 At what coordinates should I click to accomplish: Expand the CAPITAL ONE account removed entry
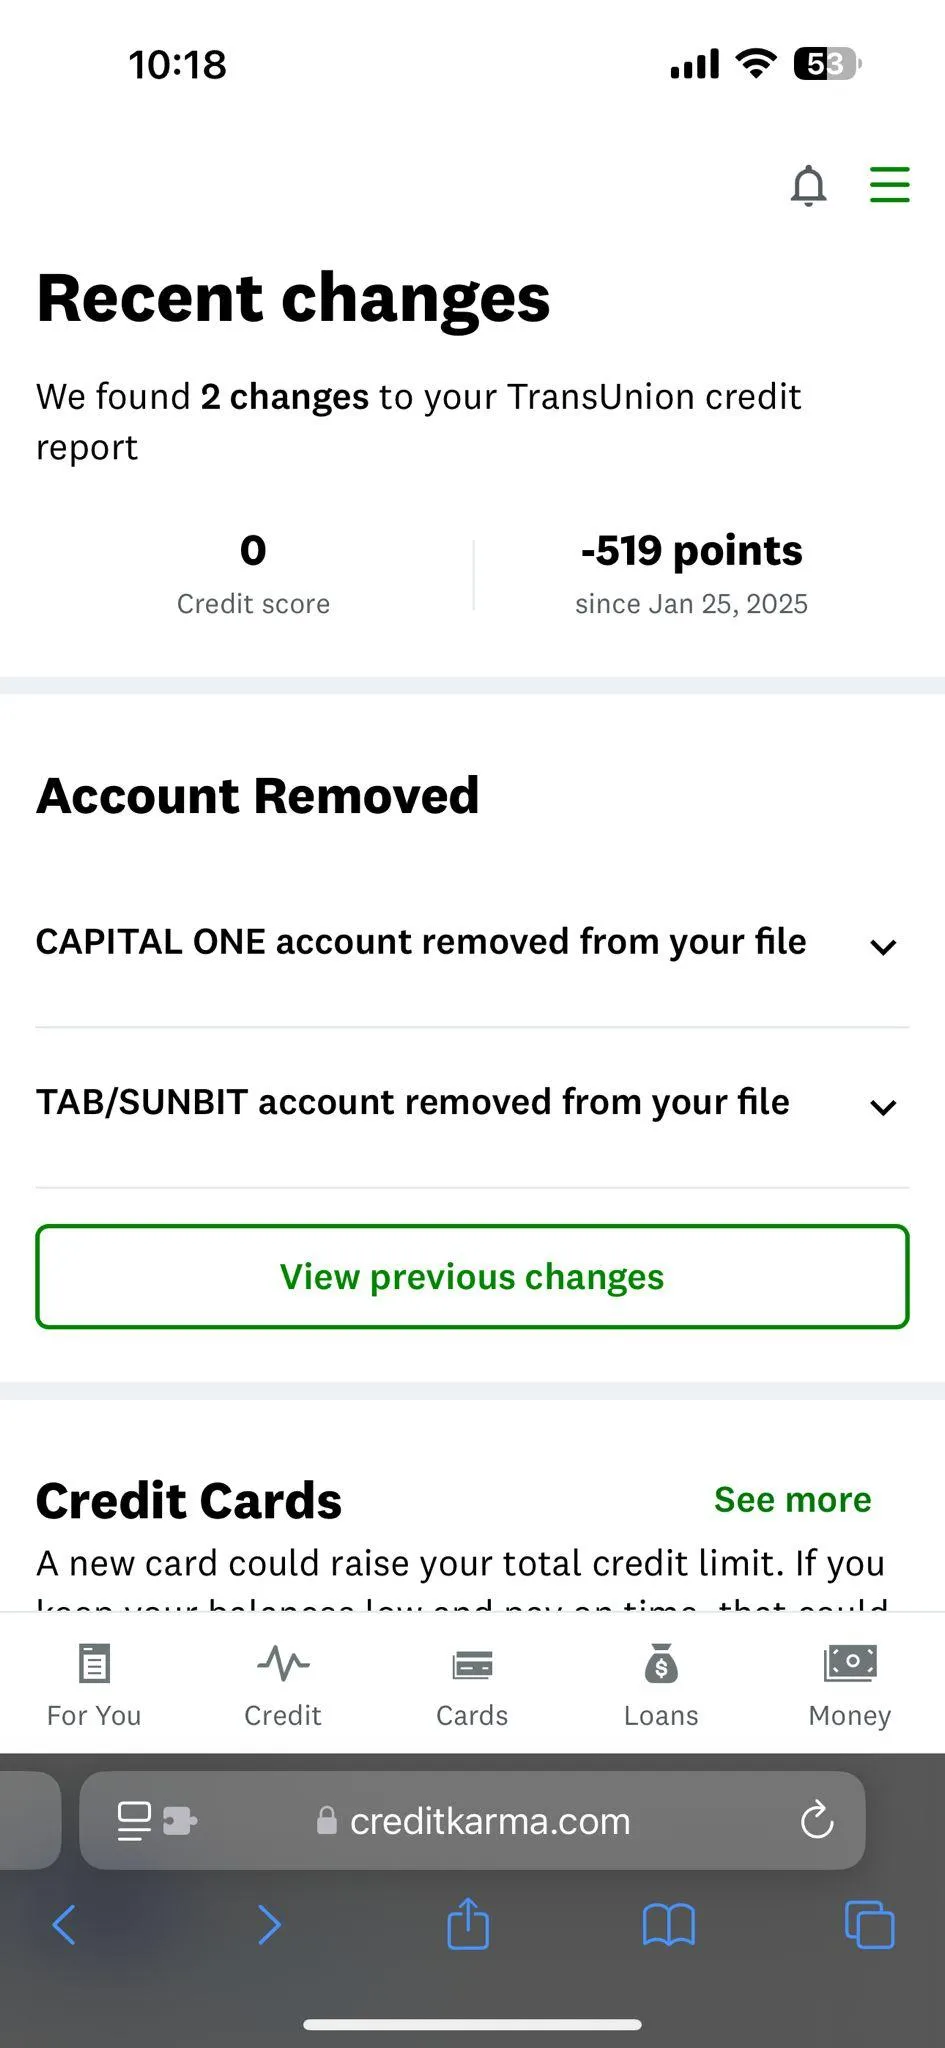coord(472,944)
